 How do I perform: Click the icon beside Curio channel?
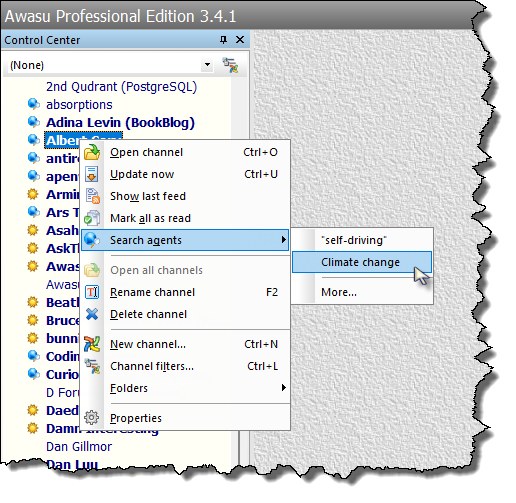point(34,374)
